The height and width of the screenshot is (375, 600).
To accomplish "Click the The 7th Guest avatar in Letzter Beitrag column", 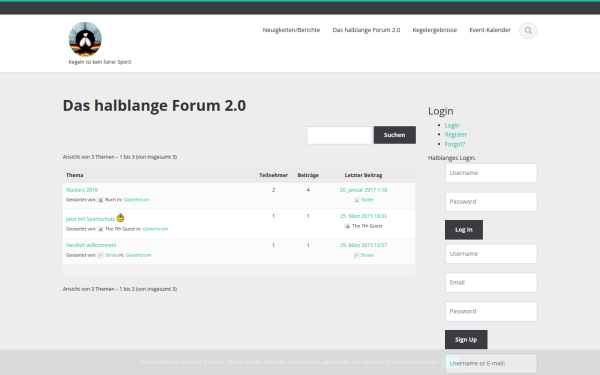I will pos(347,226).
